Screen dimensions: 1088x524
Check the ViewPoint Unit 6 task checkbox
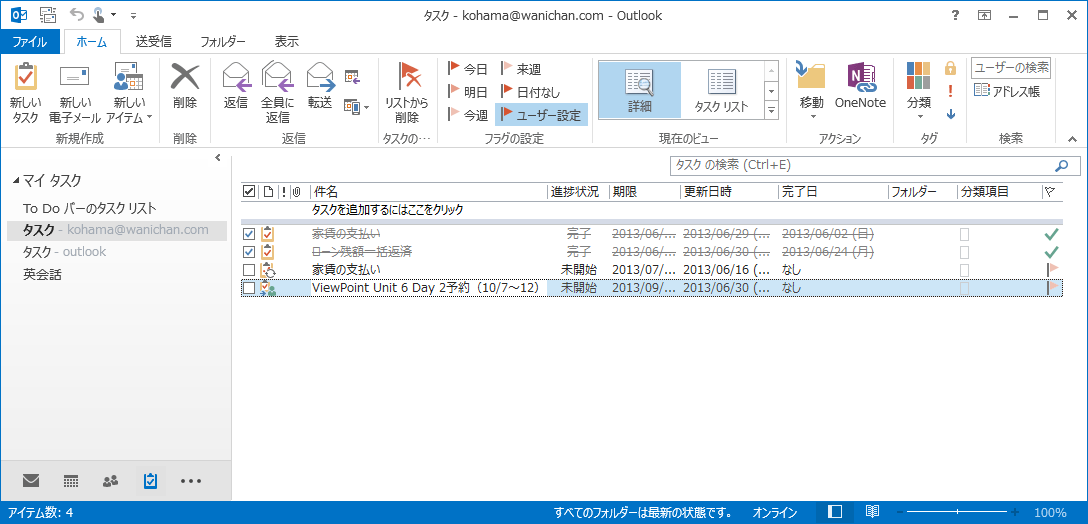tap(249, 287)
